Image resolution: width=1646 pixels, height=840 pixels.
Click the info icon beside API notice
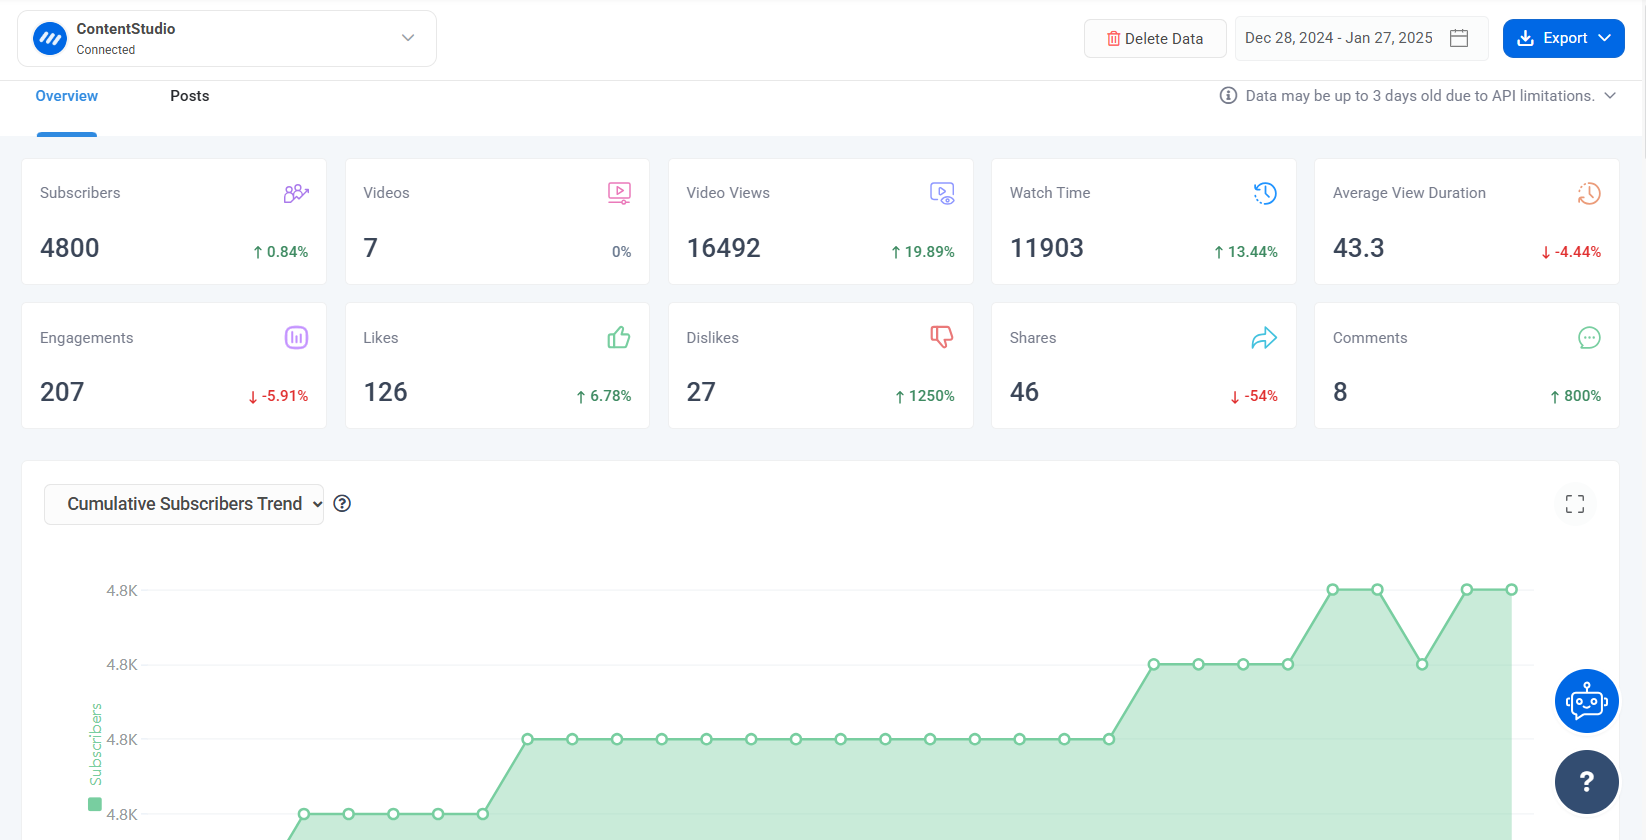(x=1228, y=96)
